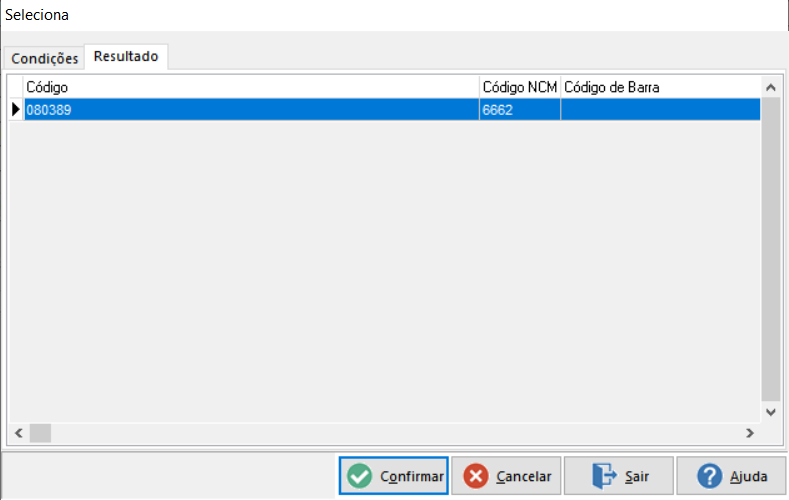Open Ajuda help button
The image size is (789, 500).
(x=731, y=476)
